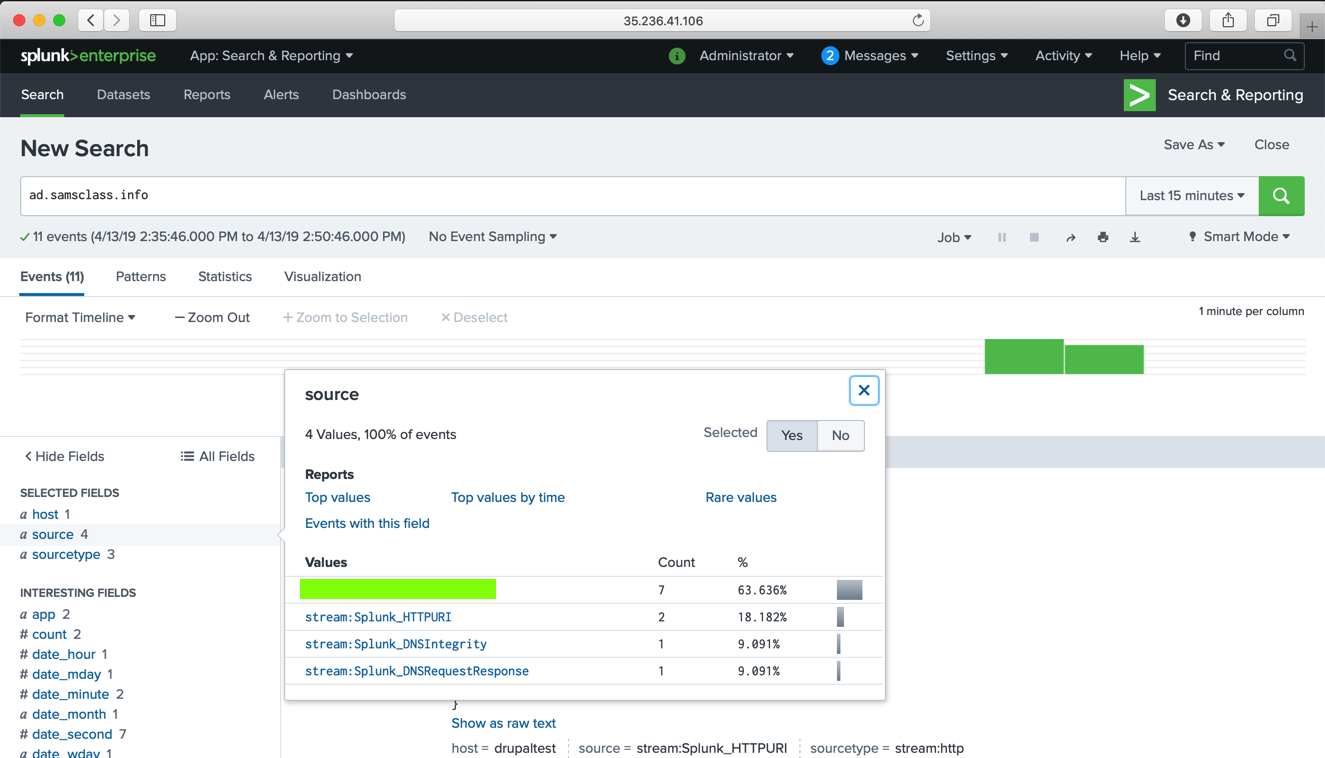The width and height of the screenshot is (1325, 758).
Task: Open the Top values report
Action: [x=338, y=498]
